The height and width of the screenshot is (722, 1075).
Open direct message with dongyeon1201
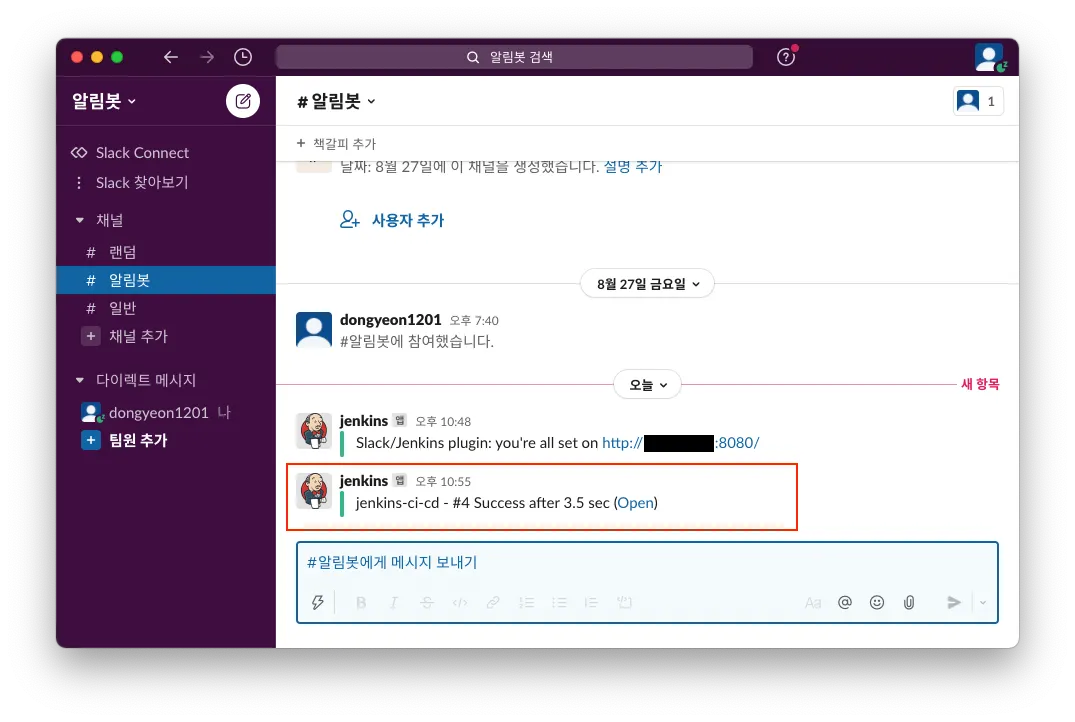click(x=156, y=413)
